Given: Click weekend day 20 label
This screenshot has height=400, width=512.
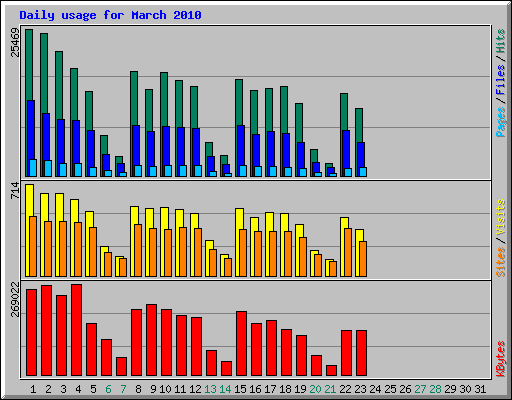Looking at the screenshot, I should pos(315,389).
